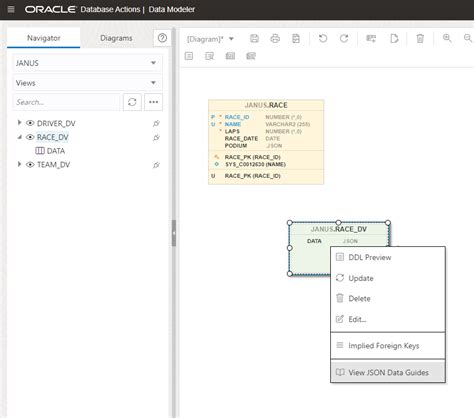Click the LAPS column in RACE table

(232, 131)
